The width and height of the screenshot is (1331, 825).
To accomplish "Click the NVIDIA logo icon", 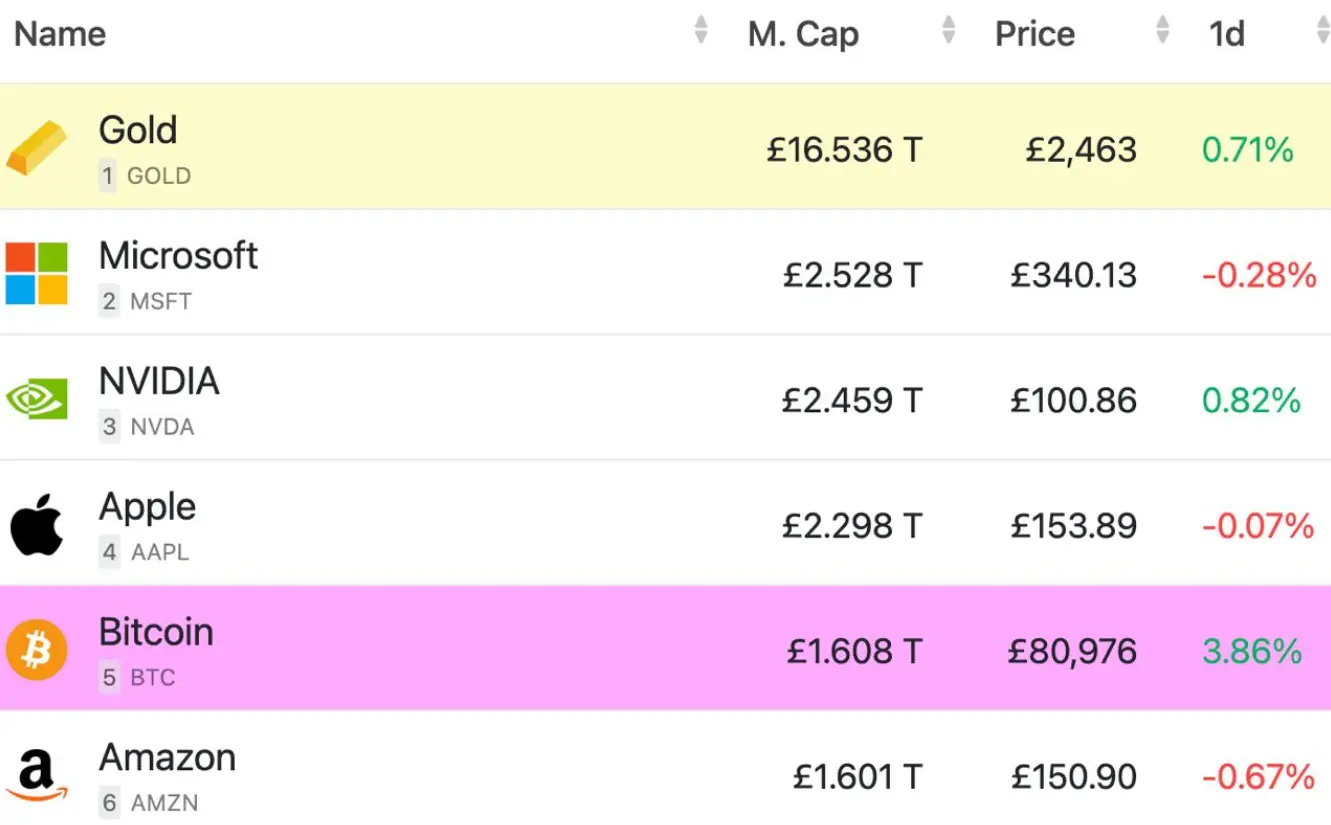I will tap(37, 399).
